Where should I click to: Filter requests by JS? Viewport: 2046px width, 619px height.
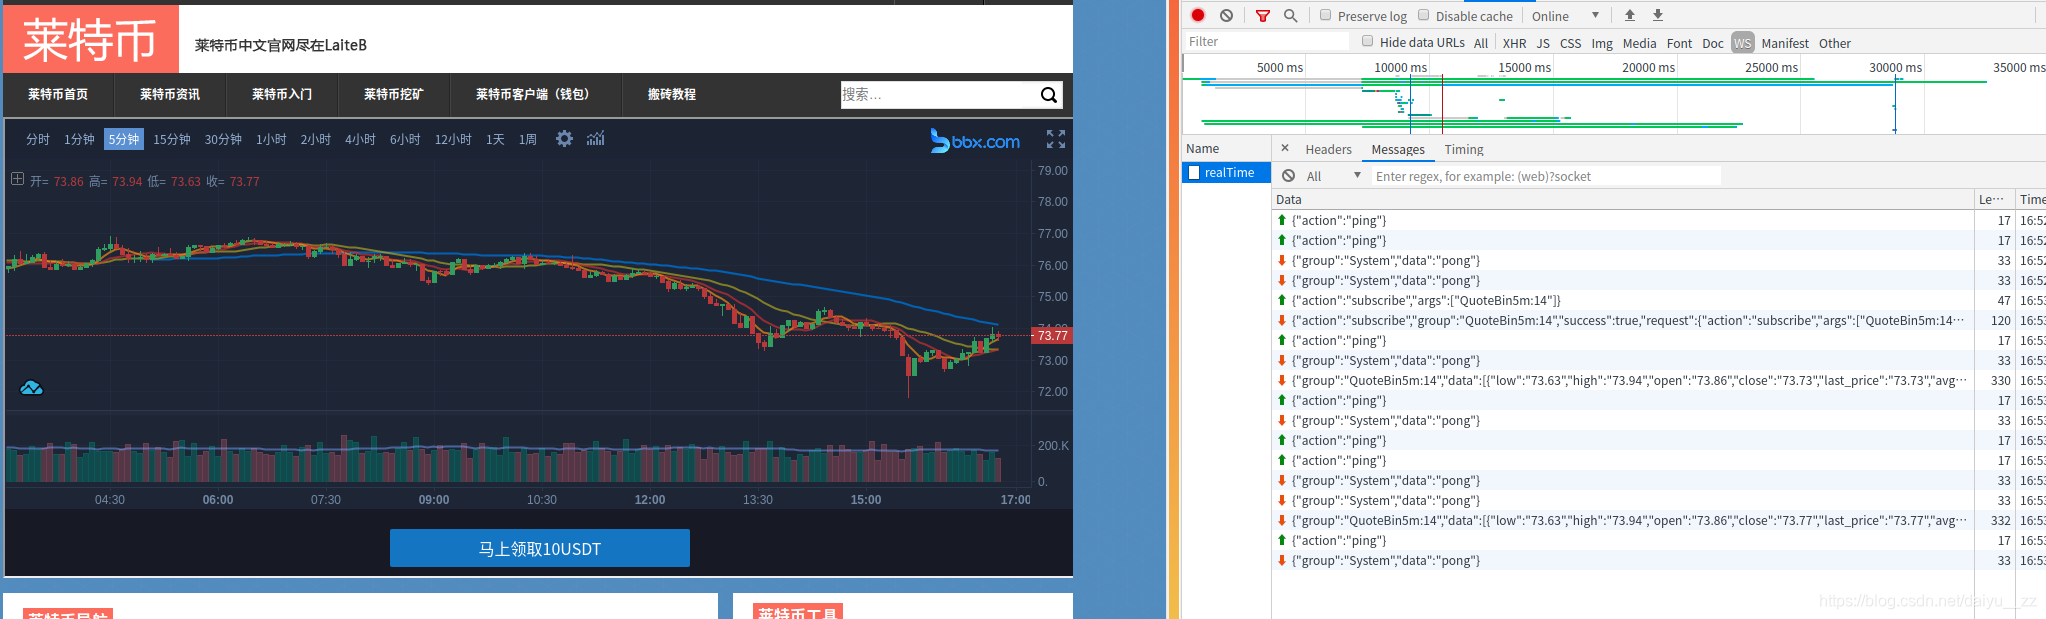coord(1543,43)
